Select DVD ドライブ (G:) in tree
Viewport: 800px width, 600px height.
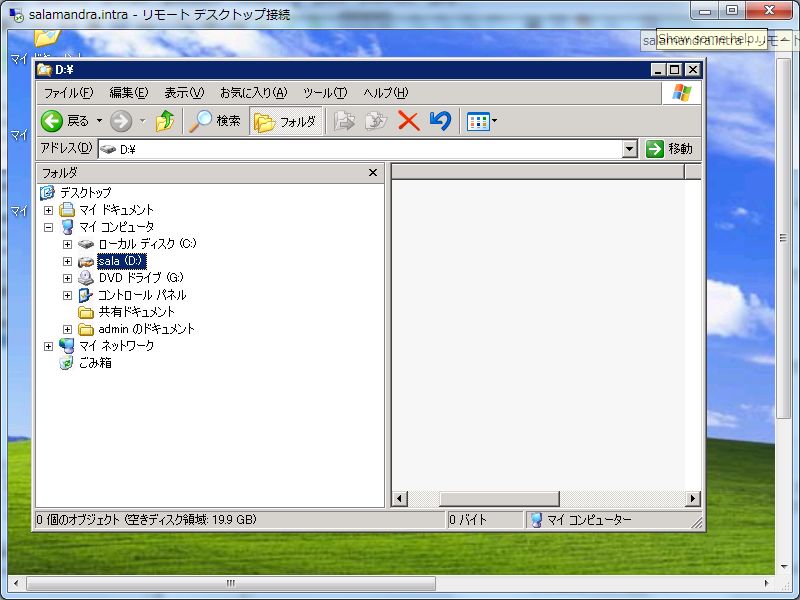coord(141,278)
